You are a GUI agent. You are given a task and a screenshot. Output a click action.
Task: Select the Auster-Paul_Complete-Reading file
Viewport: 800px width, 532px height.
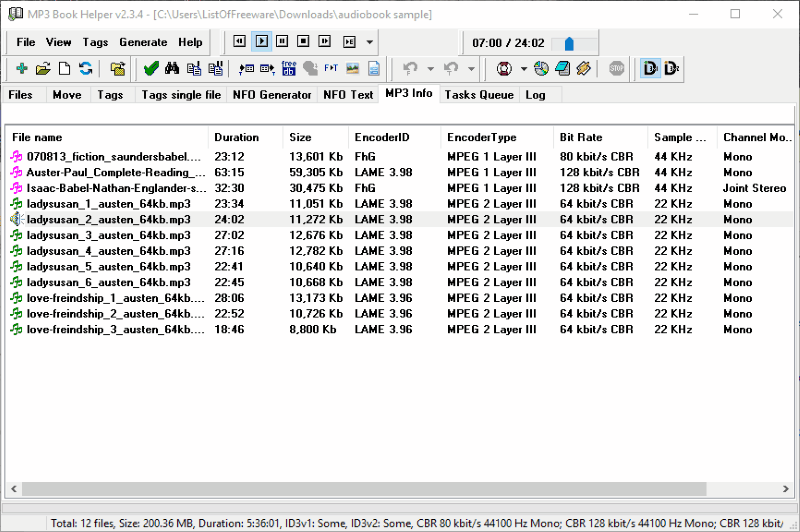400,172
